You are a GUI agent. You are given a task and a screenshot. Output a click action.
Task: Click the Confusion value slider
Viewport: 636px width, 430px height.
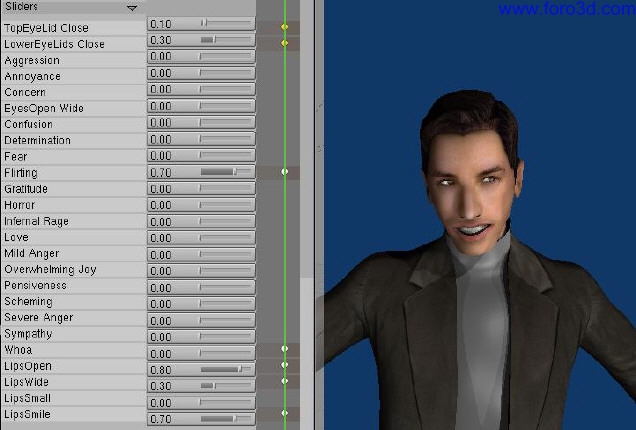pos(201,123)
